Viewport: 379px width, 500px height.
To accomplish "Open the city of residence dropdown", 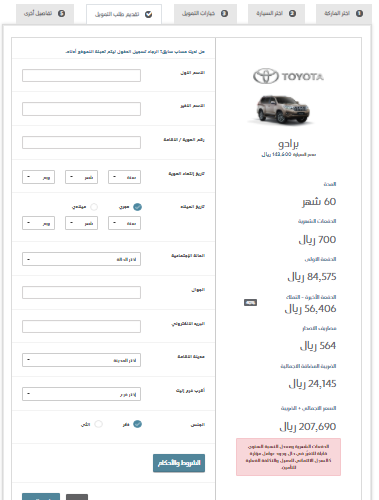I will pyautogui.click(x=81, y=360).
